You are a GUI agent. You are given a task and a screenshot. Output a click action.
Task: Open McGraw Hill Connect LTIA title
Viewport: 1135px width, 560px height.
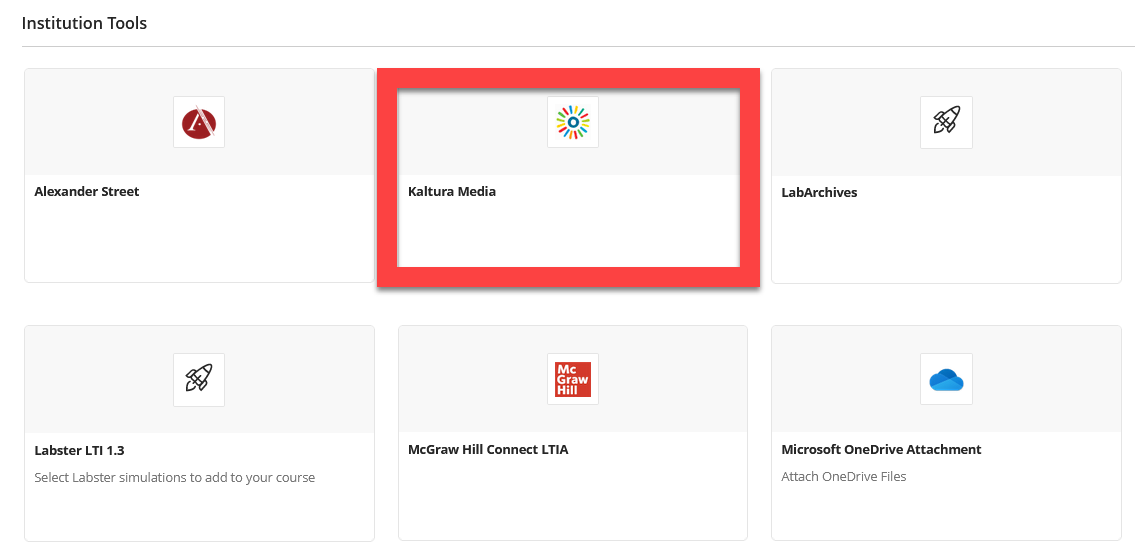488,449
